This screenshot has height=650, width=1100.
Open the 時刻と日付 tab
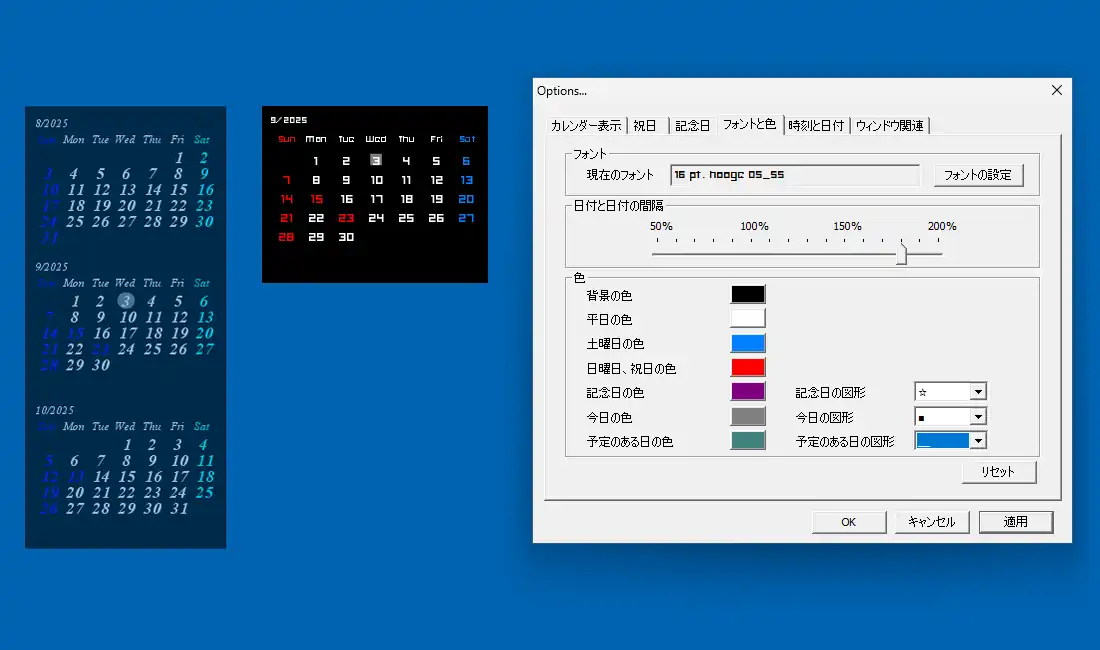click(816, 126)
